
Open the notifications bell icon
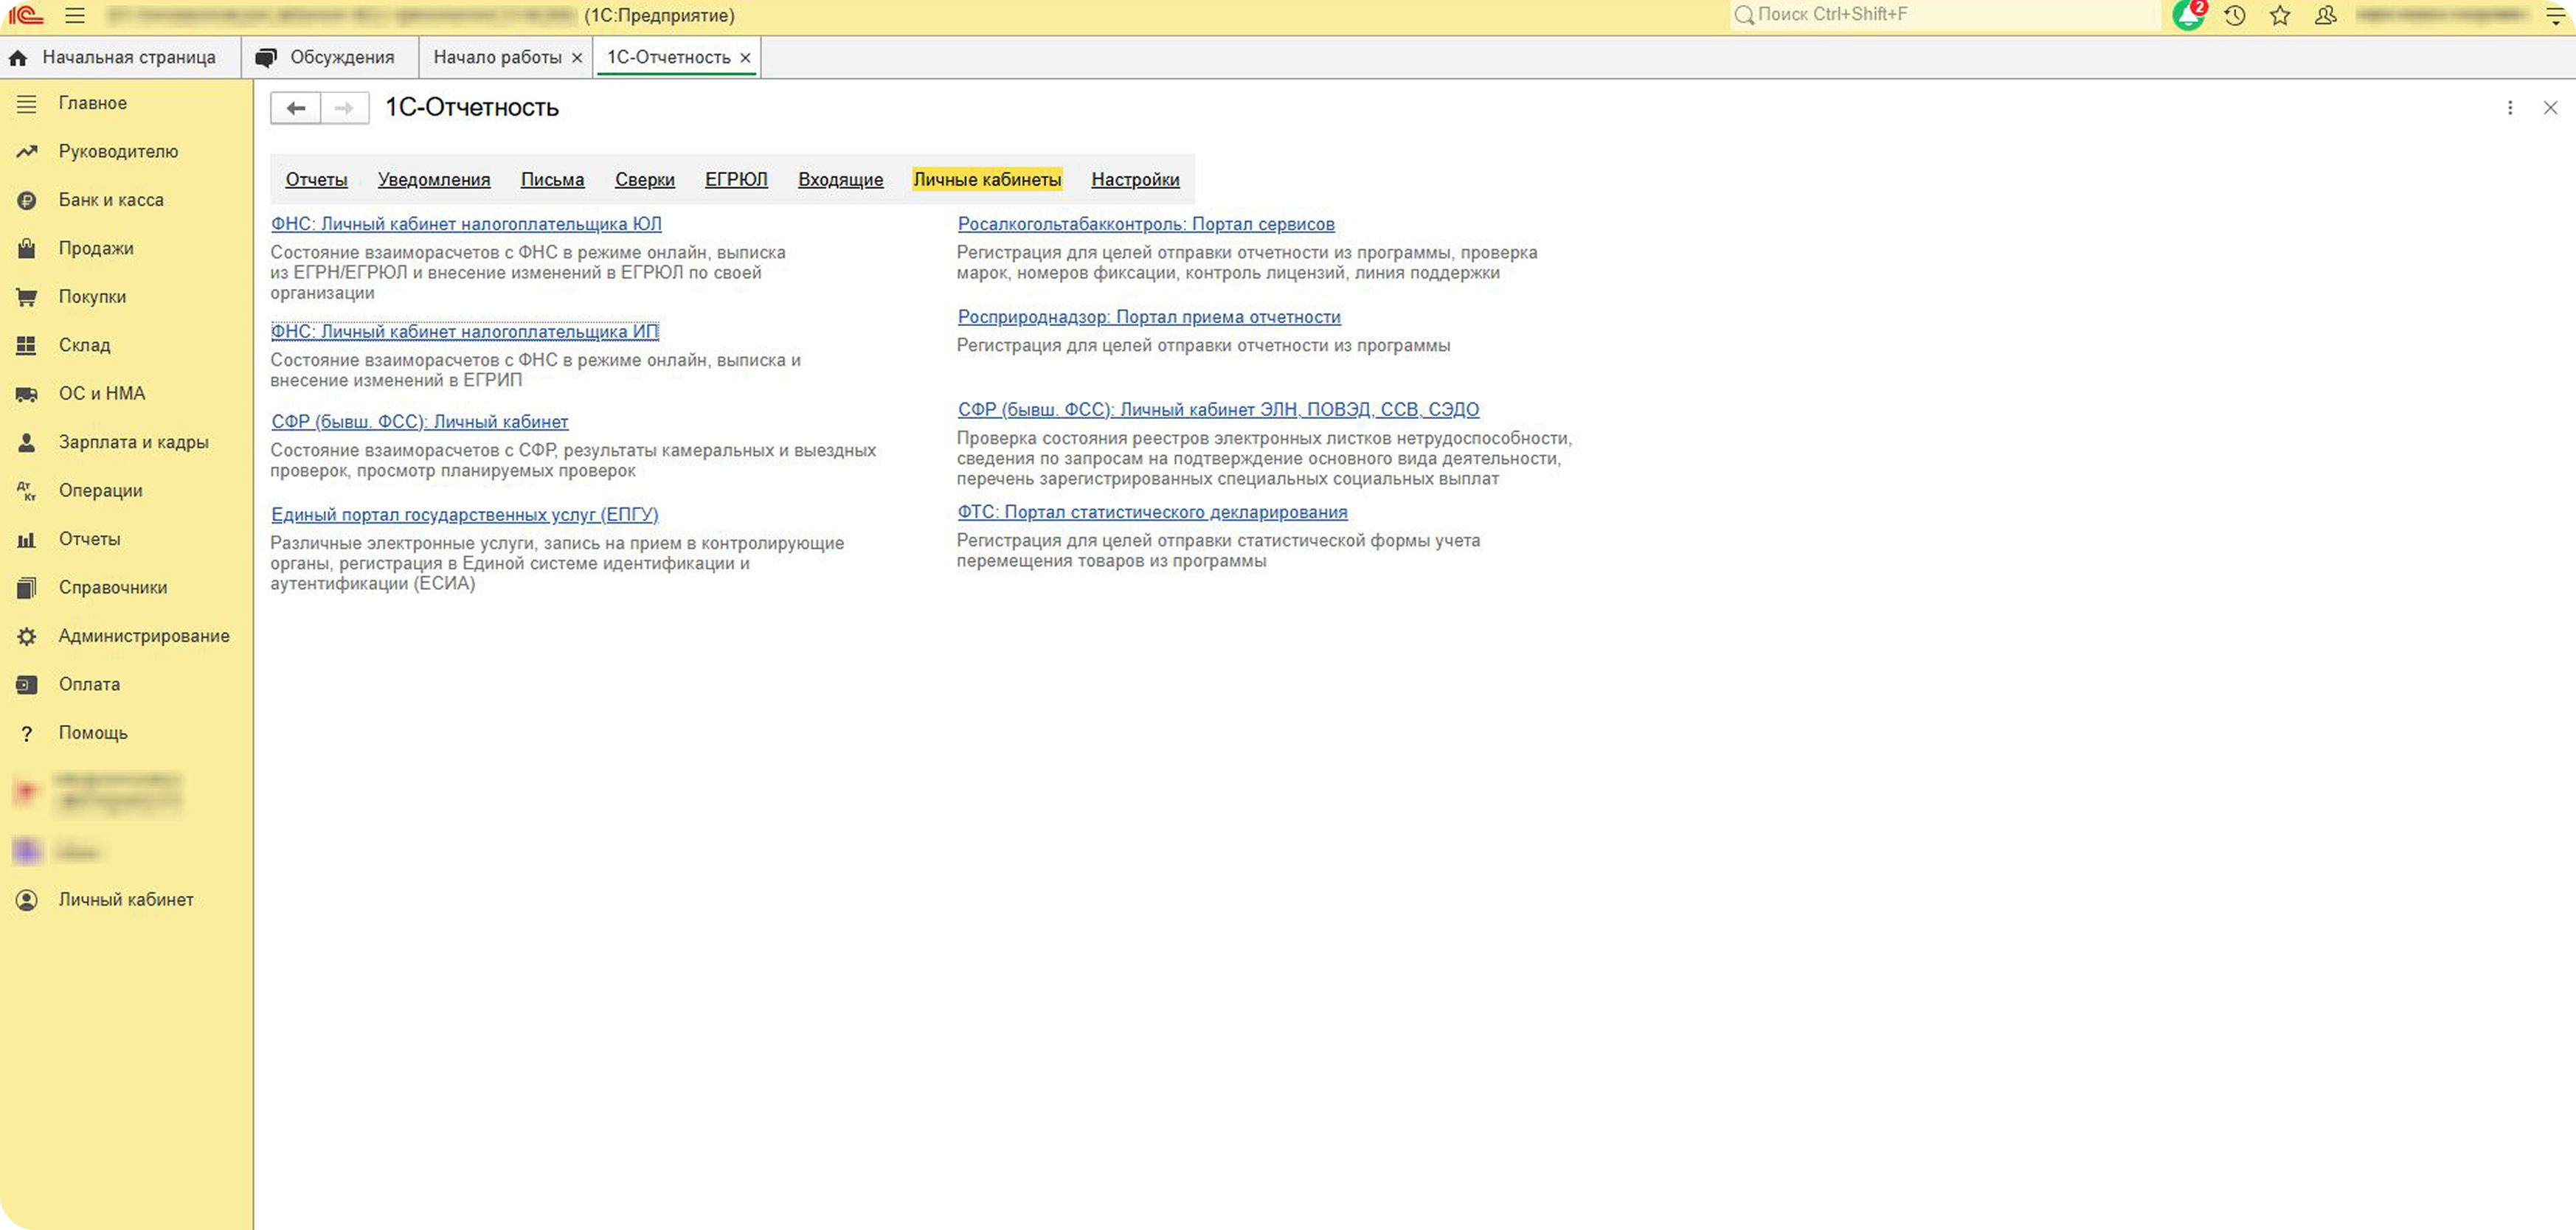[2188, 15]
